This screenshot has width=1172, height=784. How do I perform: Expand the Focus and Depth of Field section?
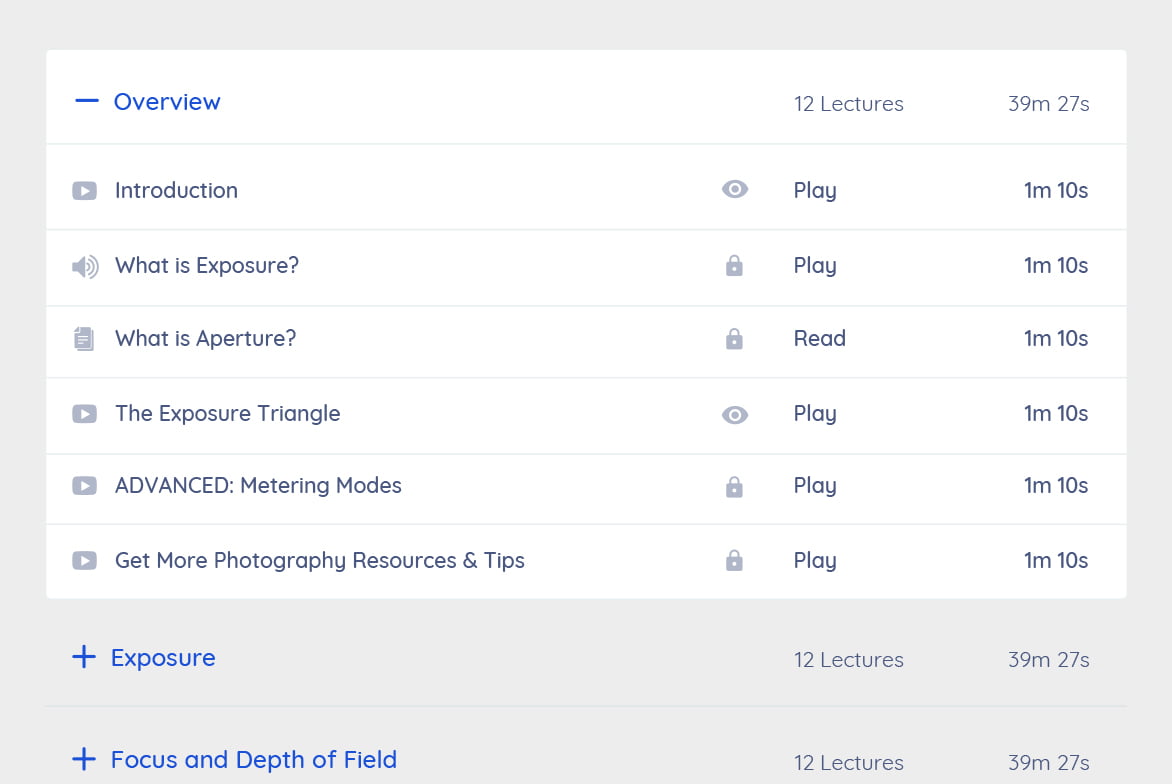point(84,759)
